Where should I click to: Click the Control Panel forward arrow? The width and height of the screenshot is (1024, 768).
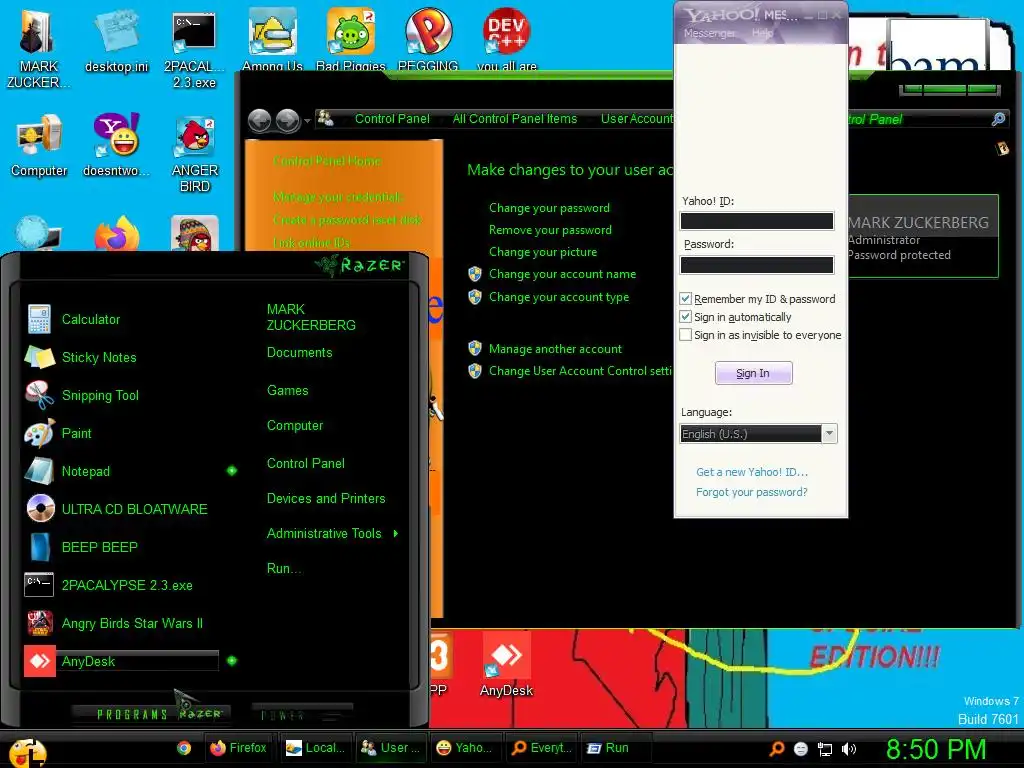point(287,120)
